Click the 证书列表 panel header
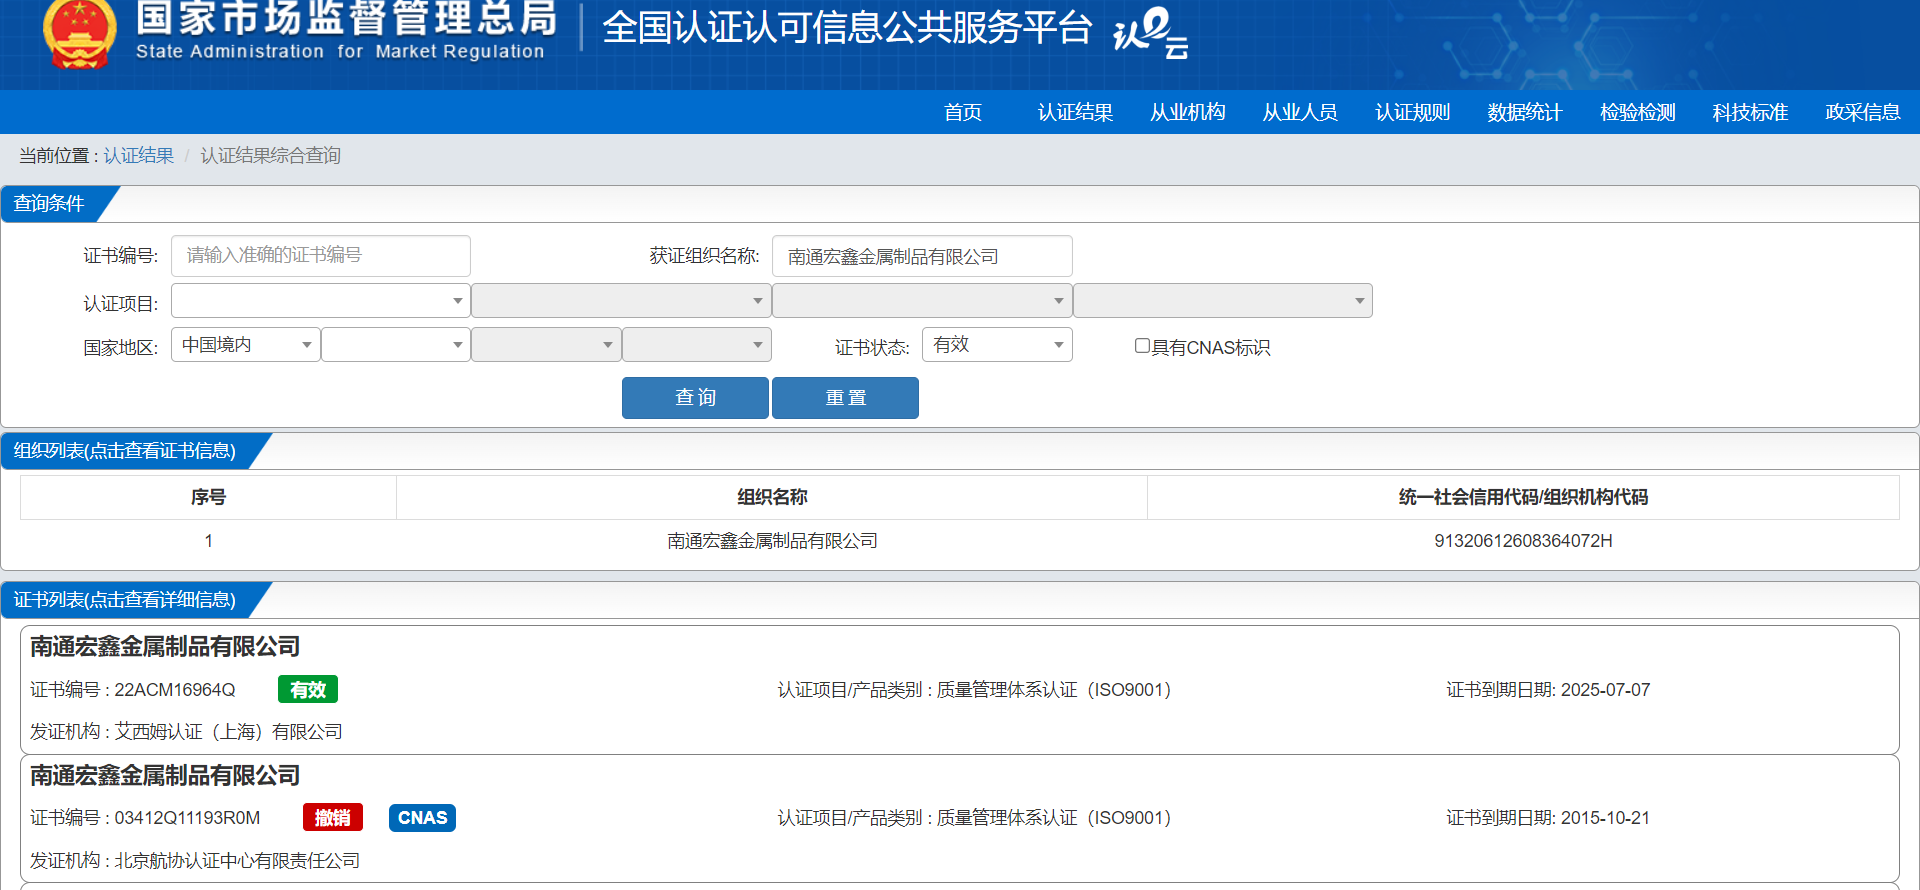1920x890 pixels. [x=125, y=600]
